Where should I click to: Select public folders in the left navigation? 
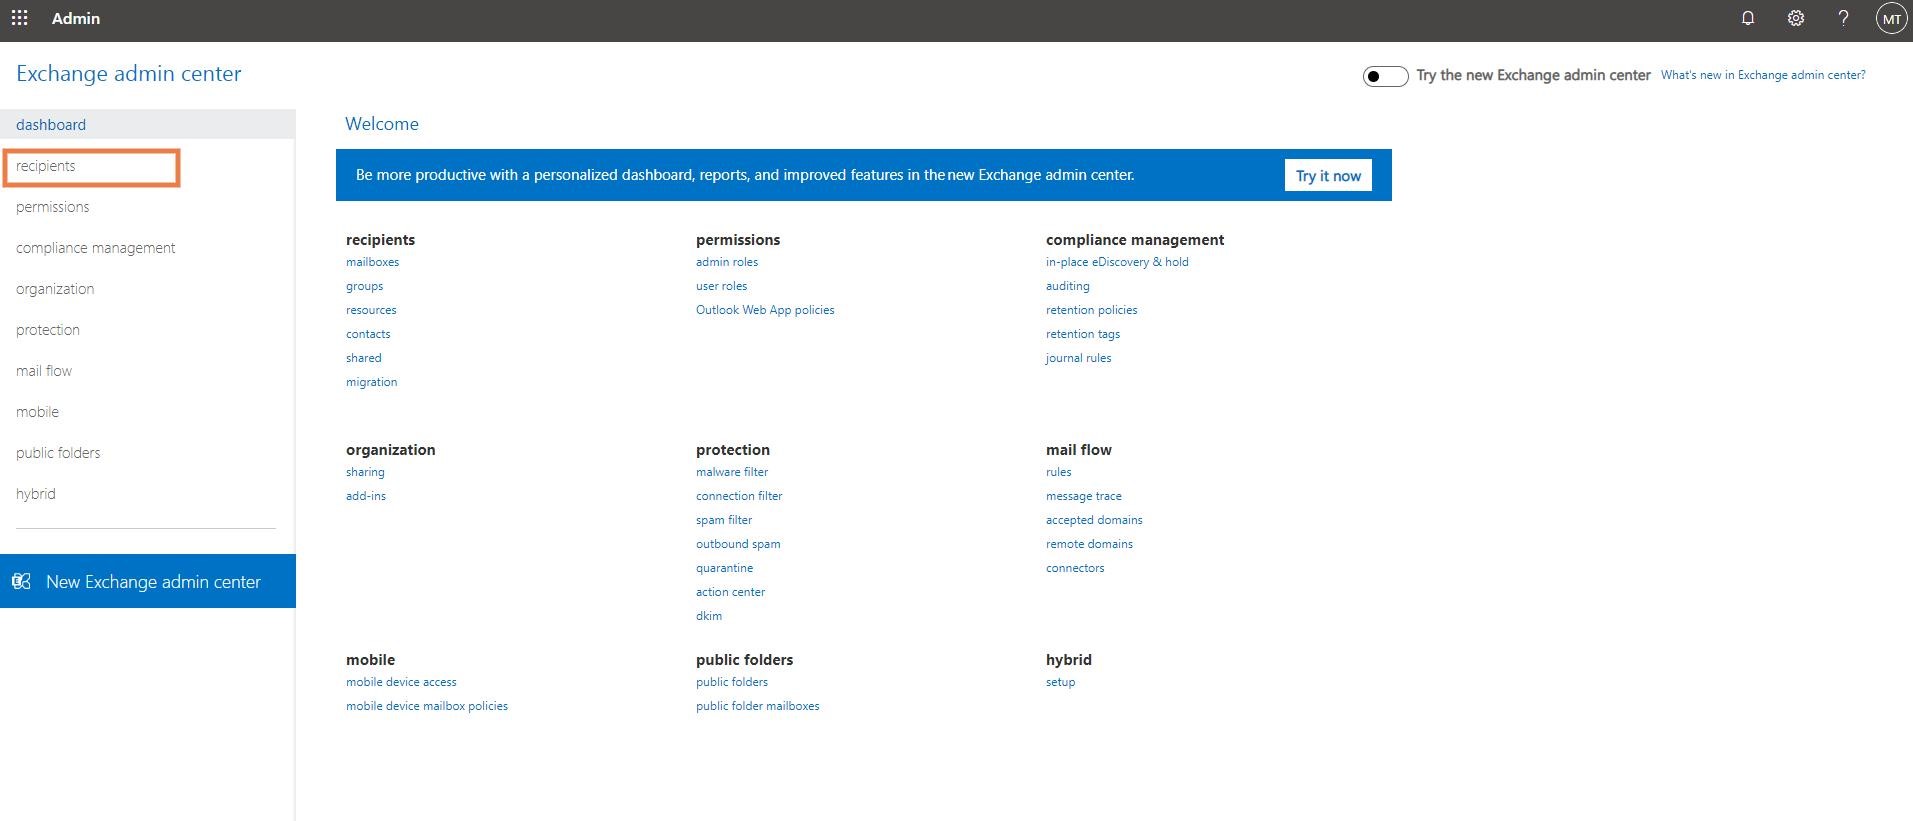pos(58,453)
